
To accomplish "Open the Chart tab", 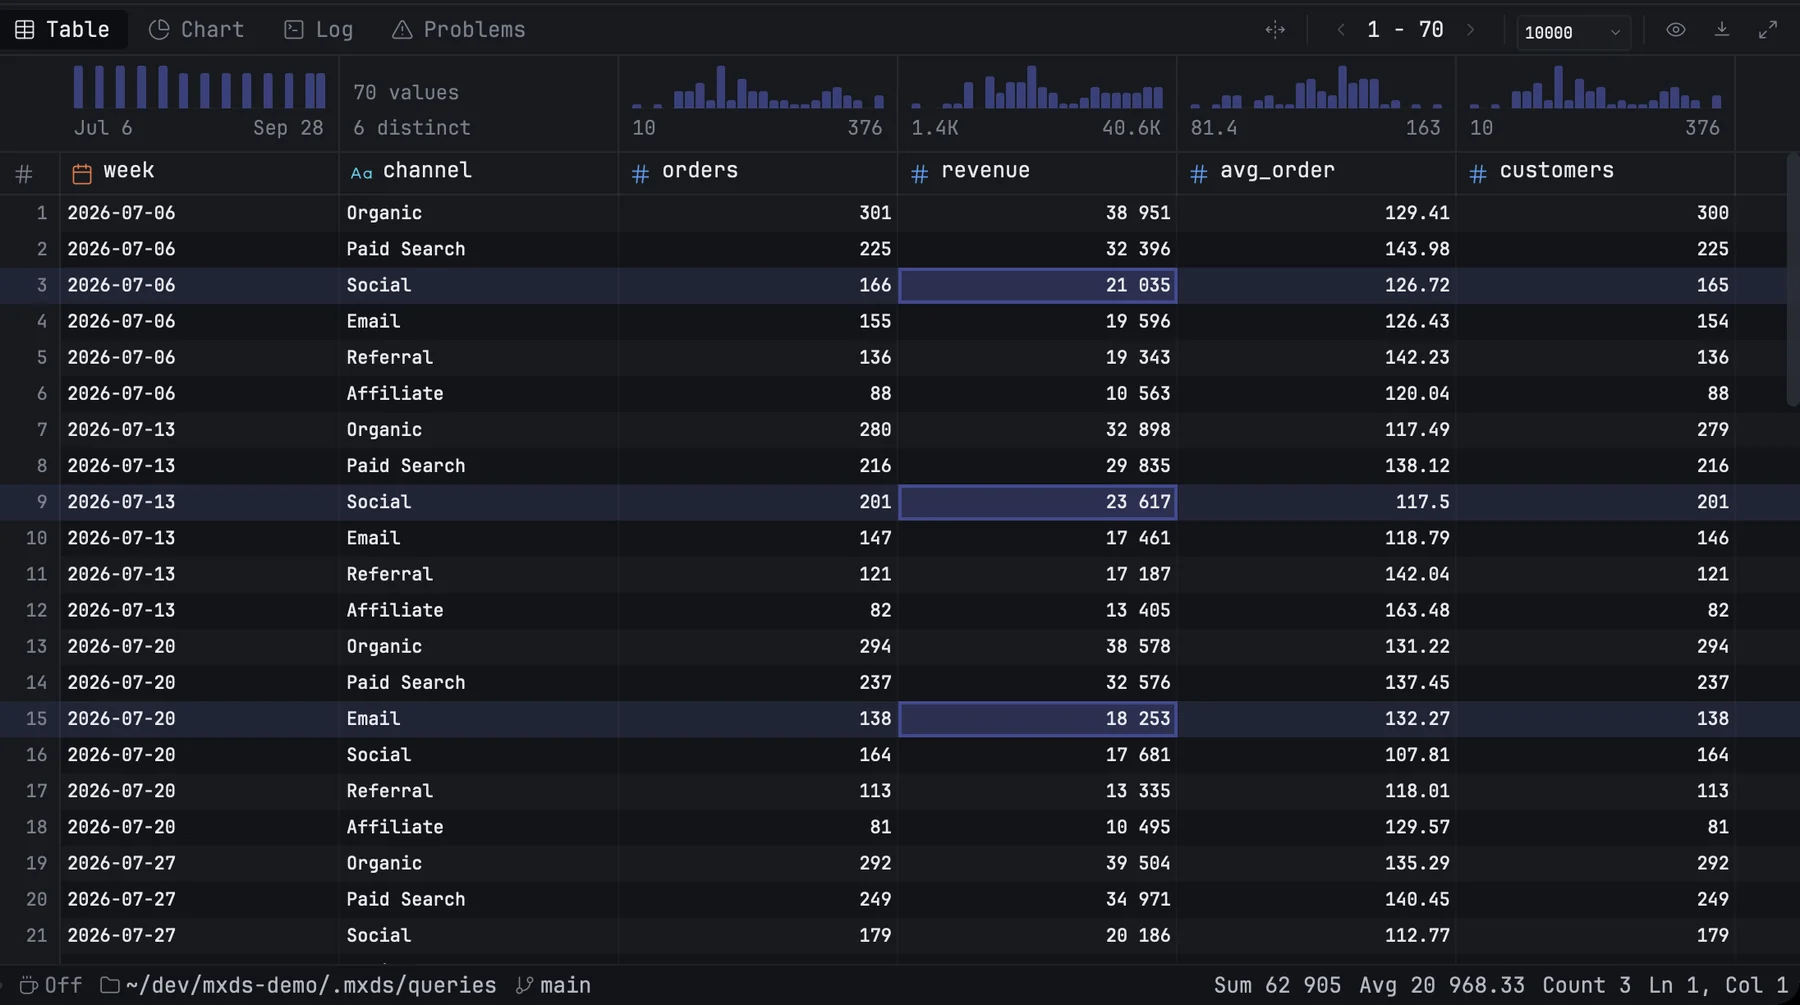I will [x=197, y=30].
